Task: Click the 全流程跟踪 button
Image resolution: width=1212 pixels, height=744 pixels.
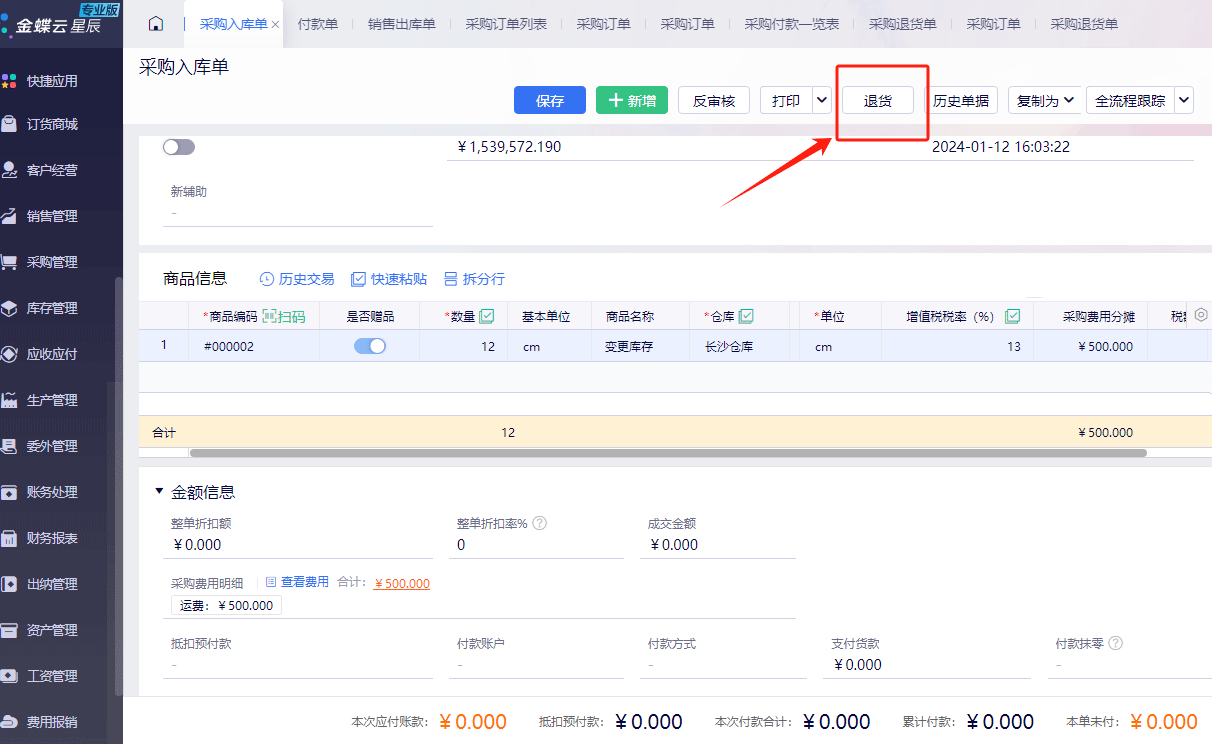Action: pyautogui.click(x=1130, y=100)
